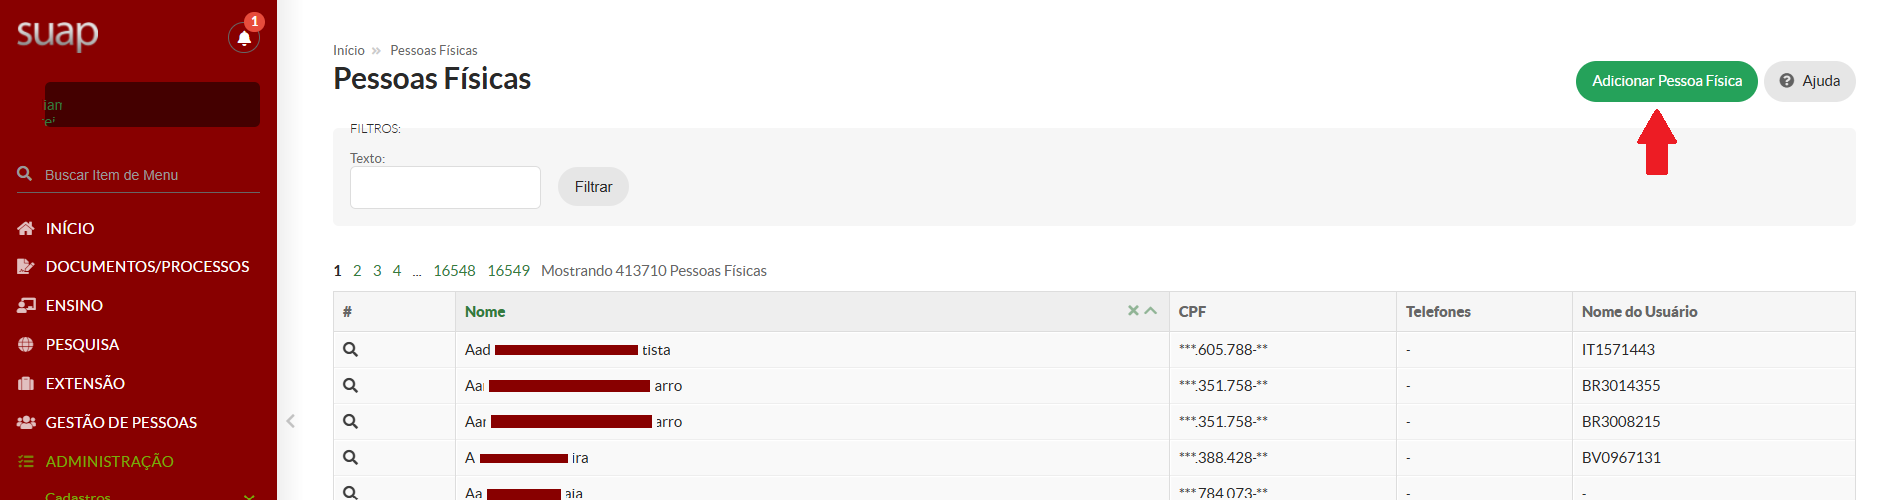Open the Gestão de Pessoas menu
The image size is (1893, 500).
tap(121, 422)
